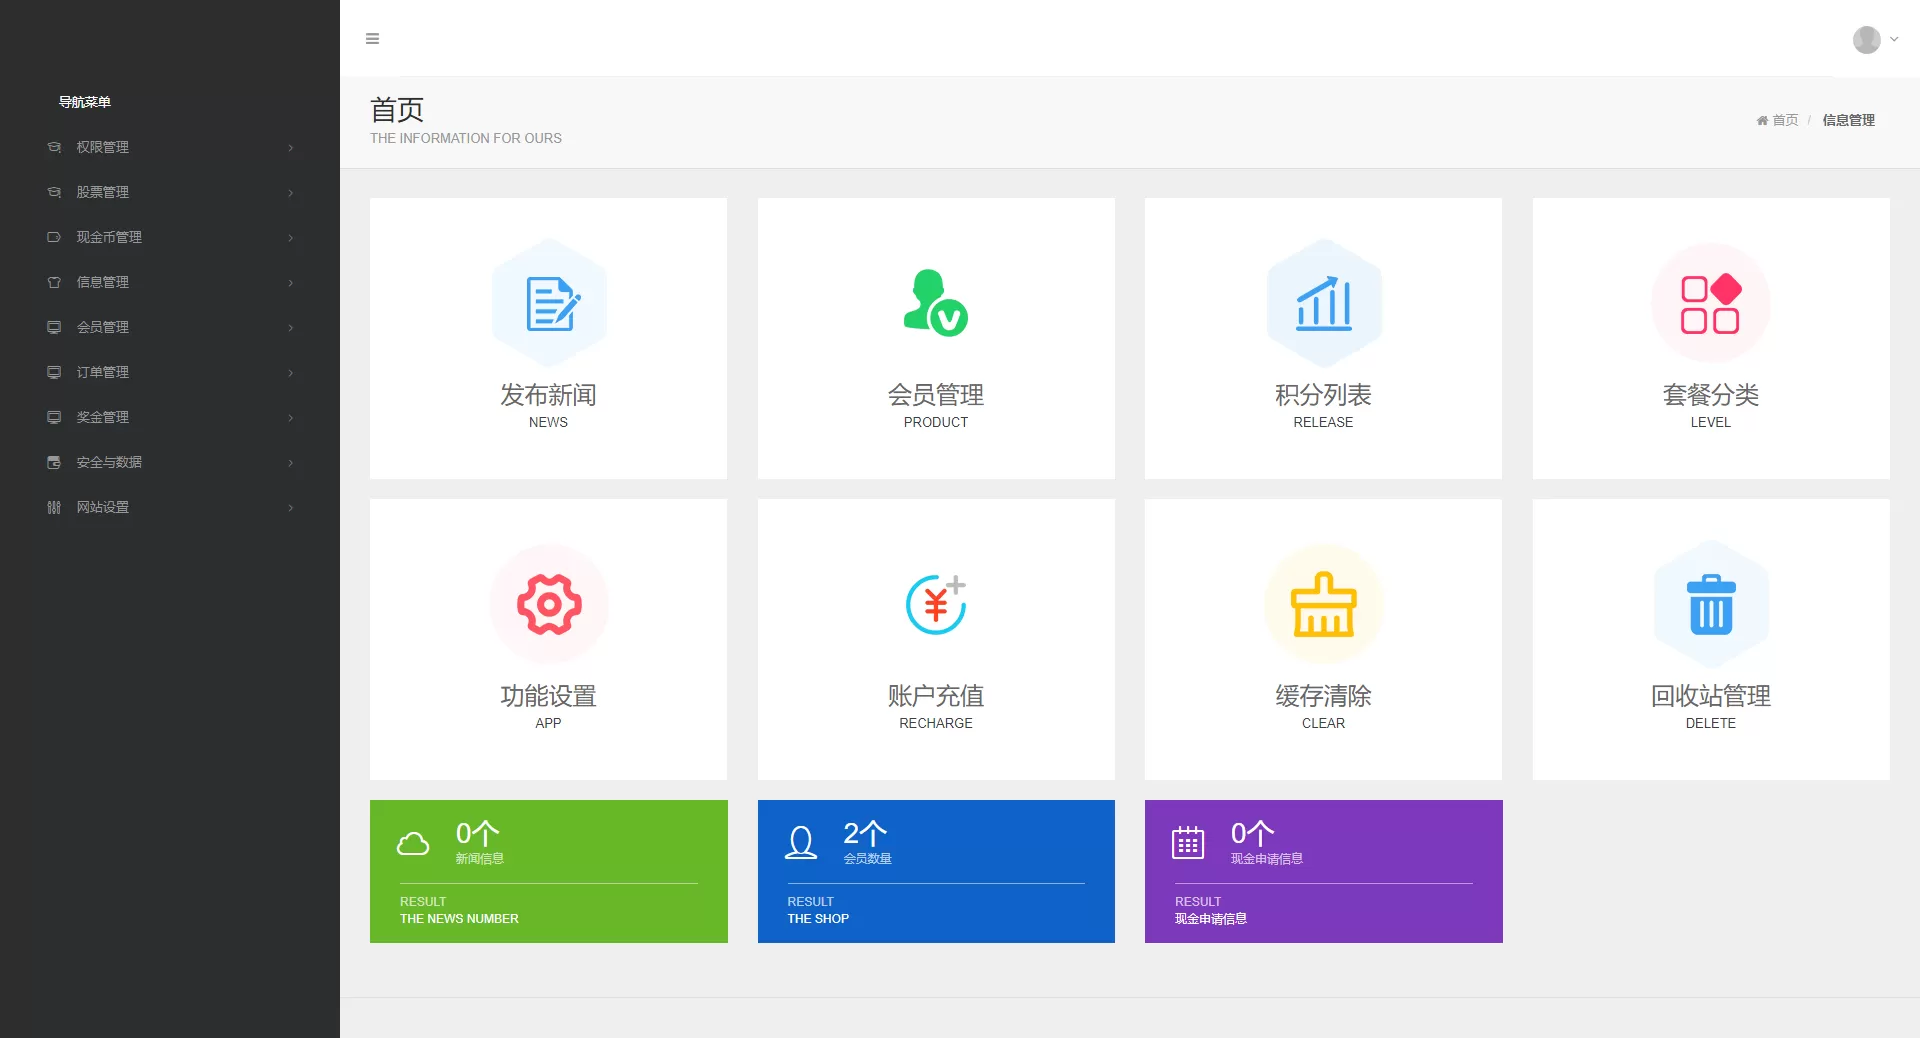This screenshot has height=1038, width=1920.
Task: Click the 账户充值 yen recharge icon
Action: (935, 604)
